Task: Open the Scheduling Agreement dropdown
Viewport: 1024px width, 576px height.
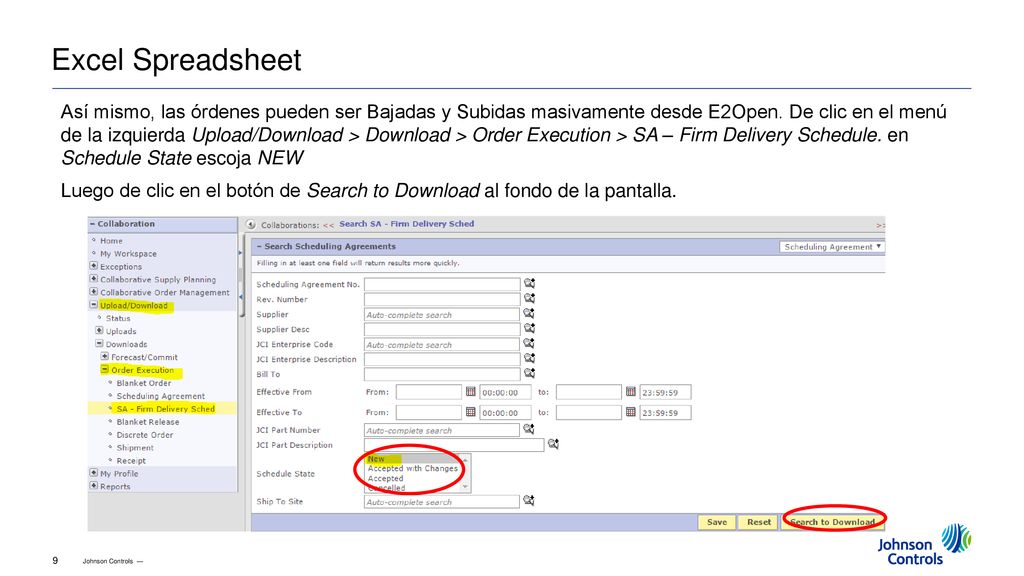Action: pos(832,247)
